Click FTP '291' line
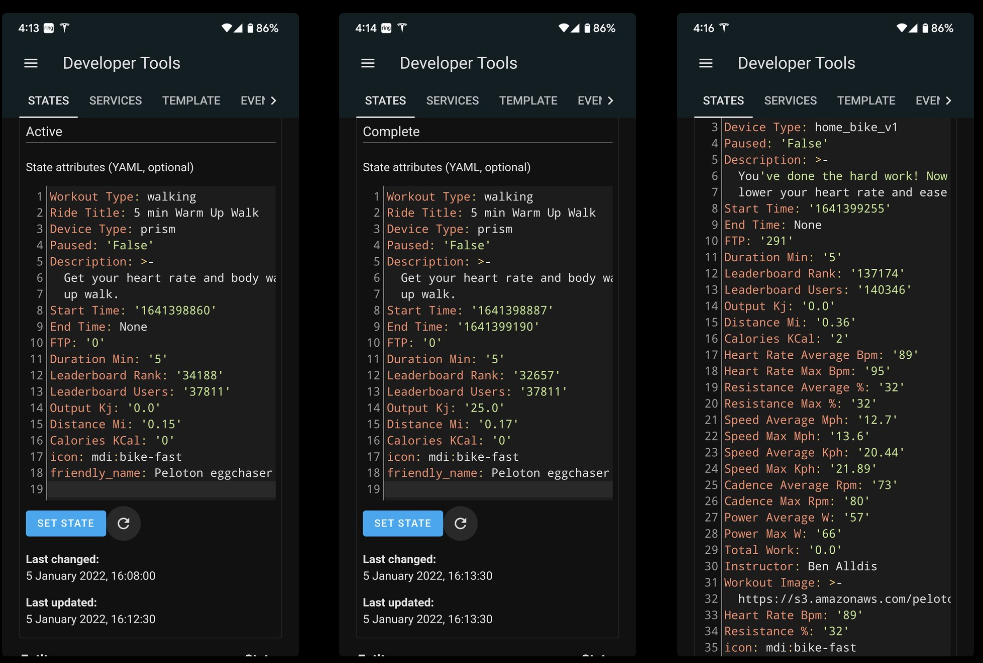This screenshot has width=983, height=663. (x=759, y=241)
